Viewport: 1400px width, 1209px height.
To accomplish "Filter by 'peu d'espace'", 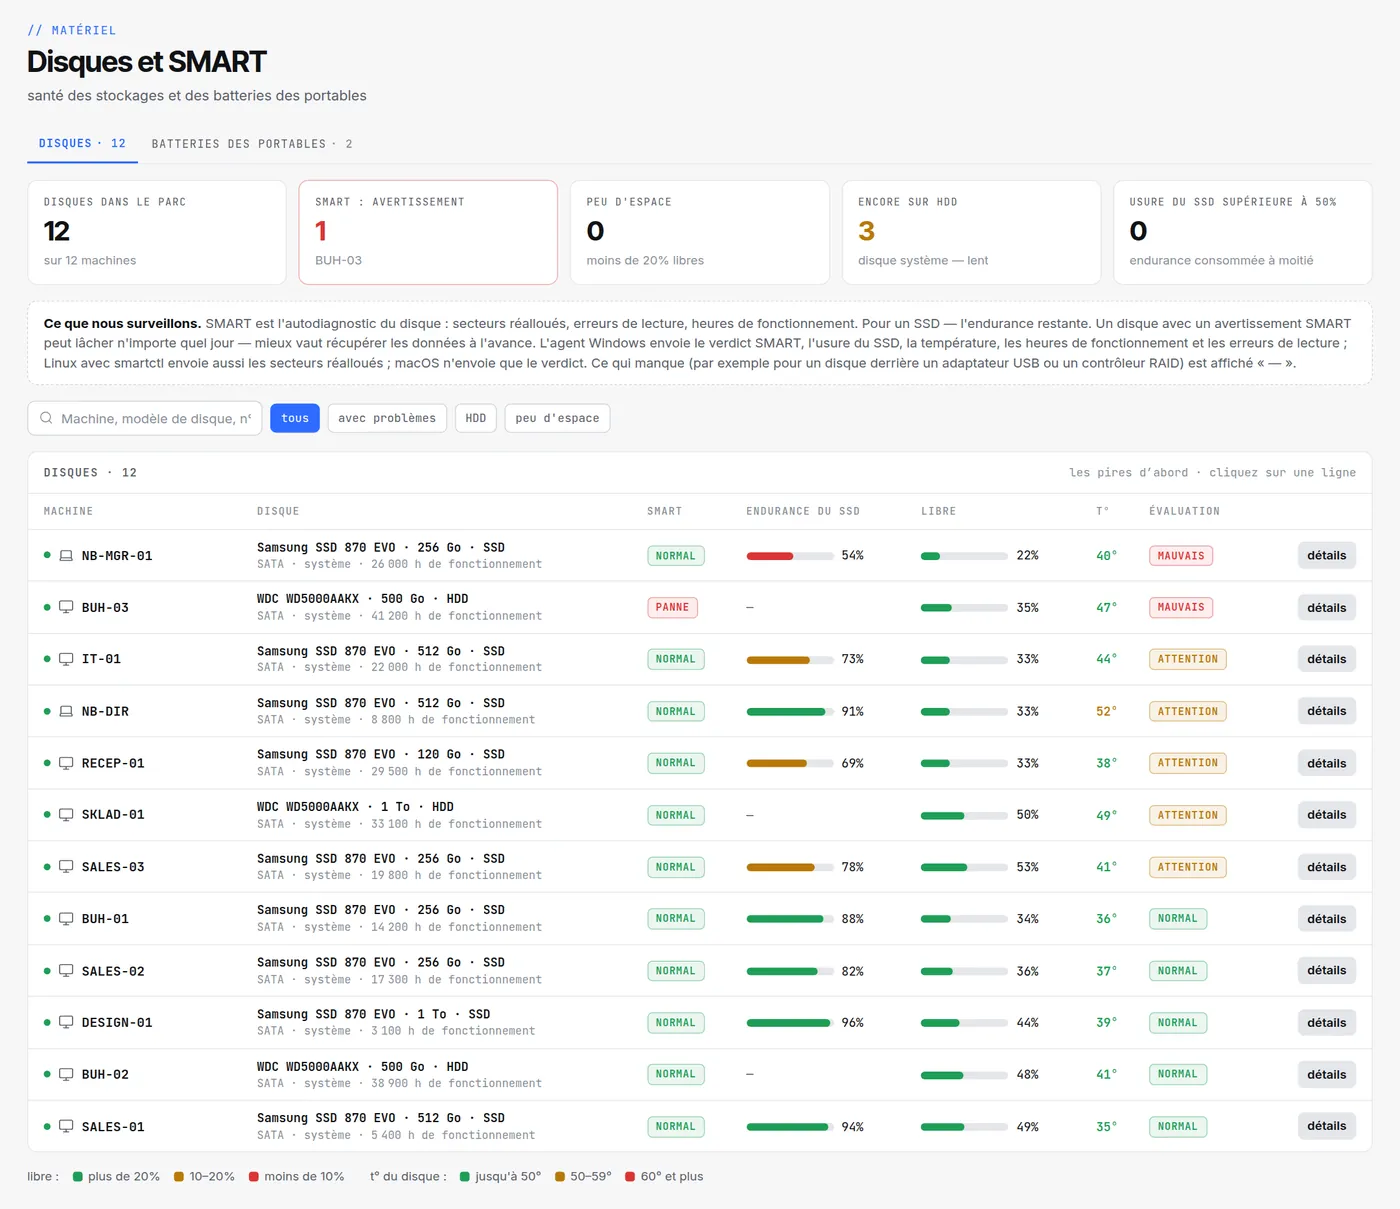I will pyautogui.click(x=557, y=418).
